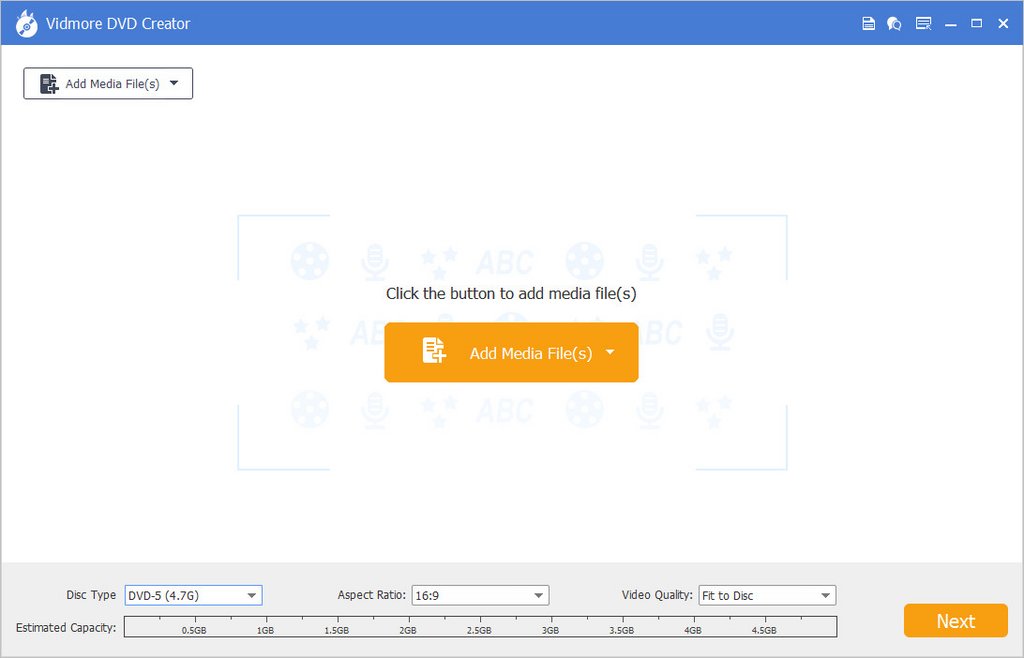Image resolution: width=1024 pixels, height=658 pixels.
Task: Click the Estimated Capacity bar
Action: pyautogui.click(x=480, y=627)
